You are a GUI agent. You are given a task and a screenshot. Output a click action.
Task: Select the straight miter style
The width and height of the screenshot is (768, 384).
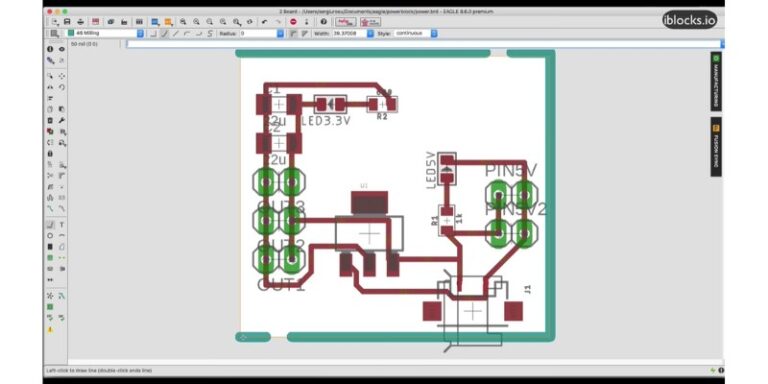pyautogui.click(x=304, y=33)
